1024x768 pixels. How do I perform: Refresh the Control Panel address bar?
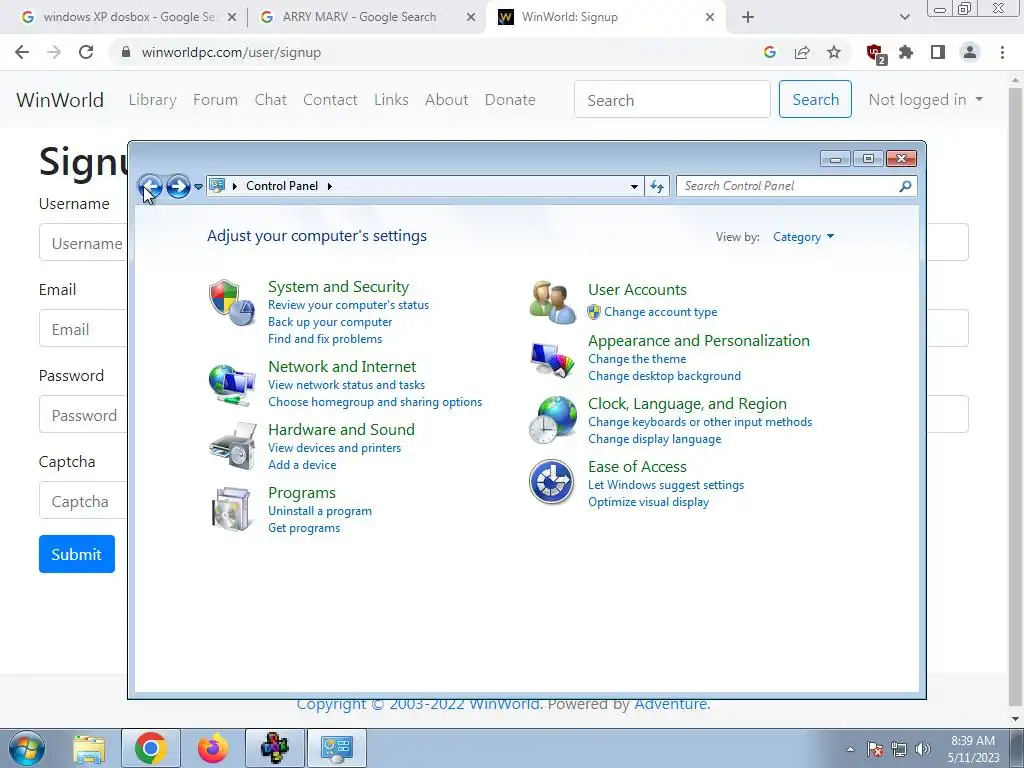[657, 186]
